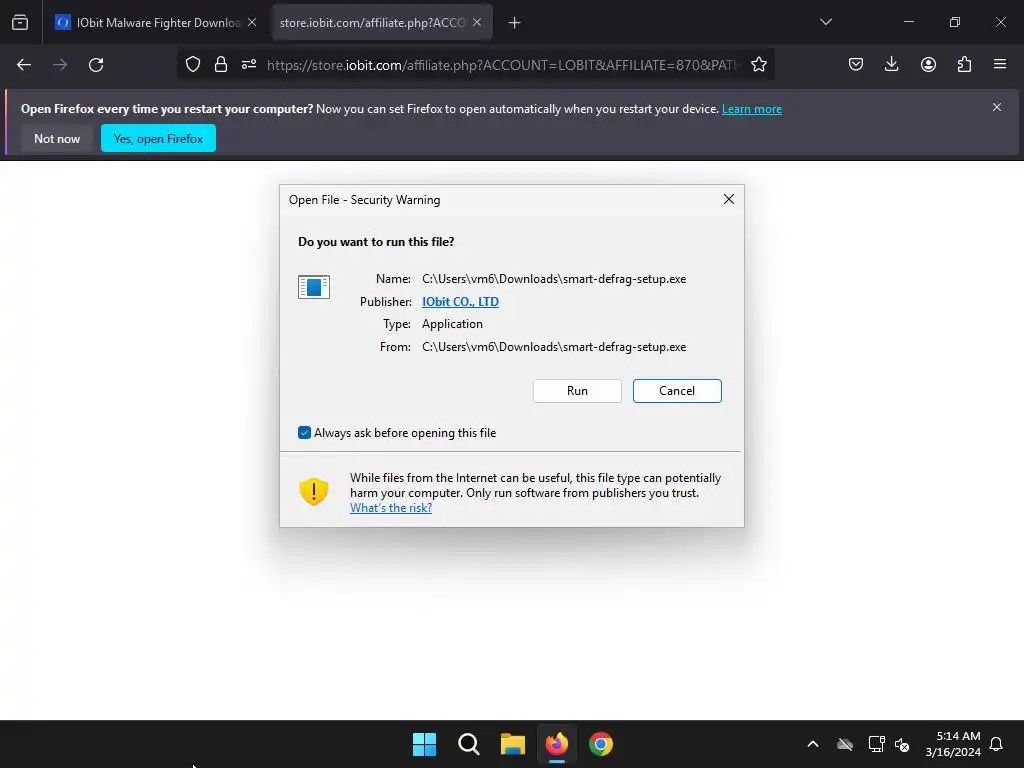Click the From file path text
Viewport: 1024px width, 768px height.
[554, 347]
